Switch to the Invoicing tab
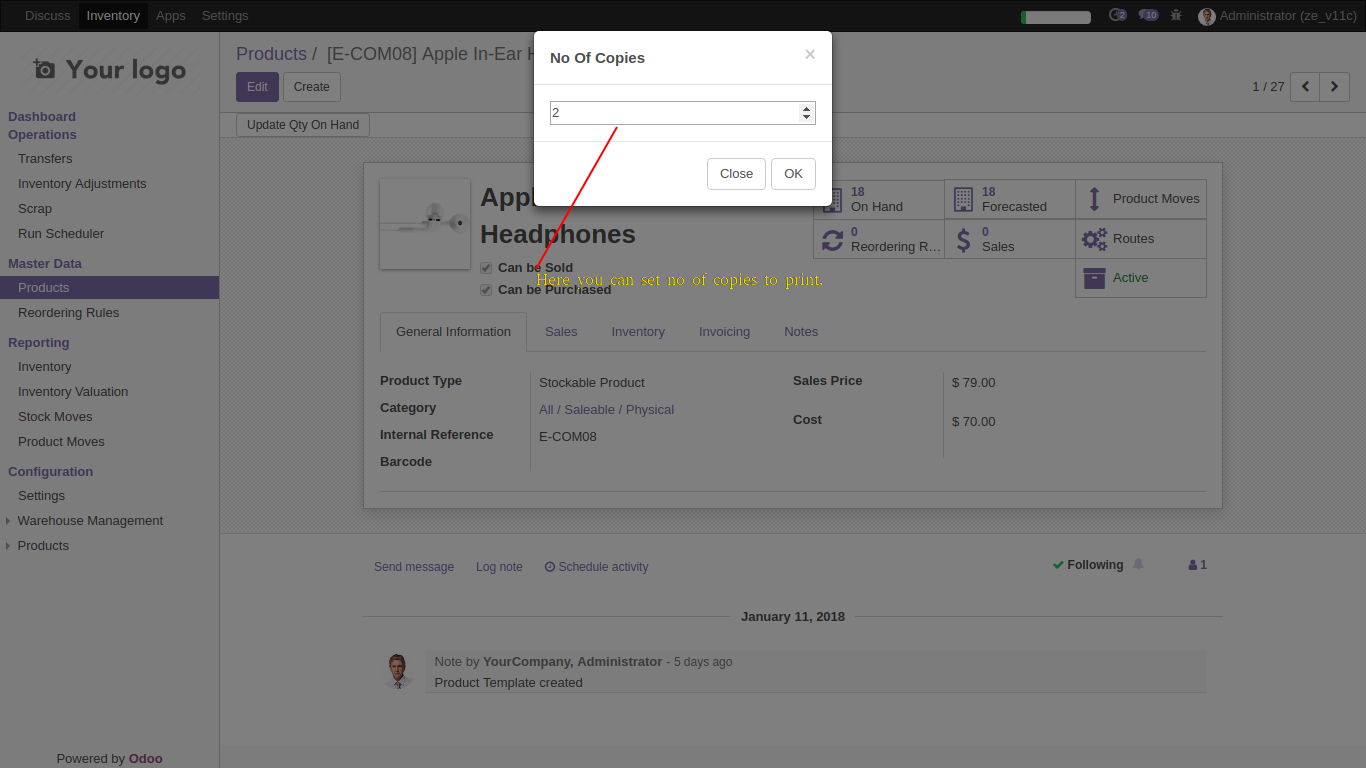 click(724, 332)
